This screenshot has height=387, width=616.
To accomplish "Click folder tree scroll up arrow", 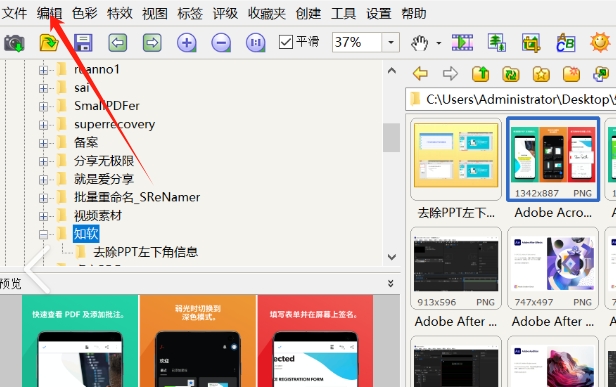I will 392,71.
